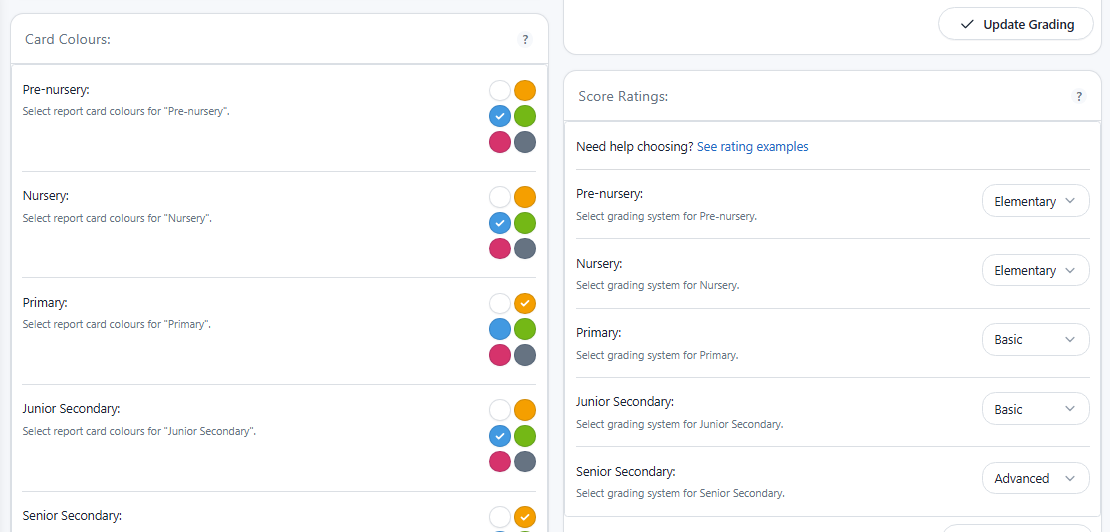Image resolution: width=1110 pixels, height=532 pixels.
Task: Click Update Grading button
Action: click(1015, 24)
